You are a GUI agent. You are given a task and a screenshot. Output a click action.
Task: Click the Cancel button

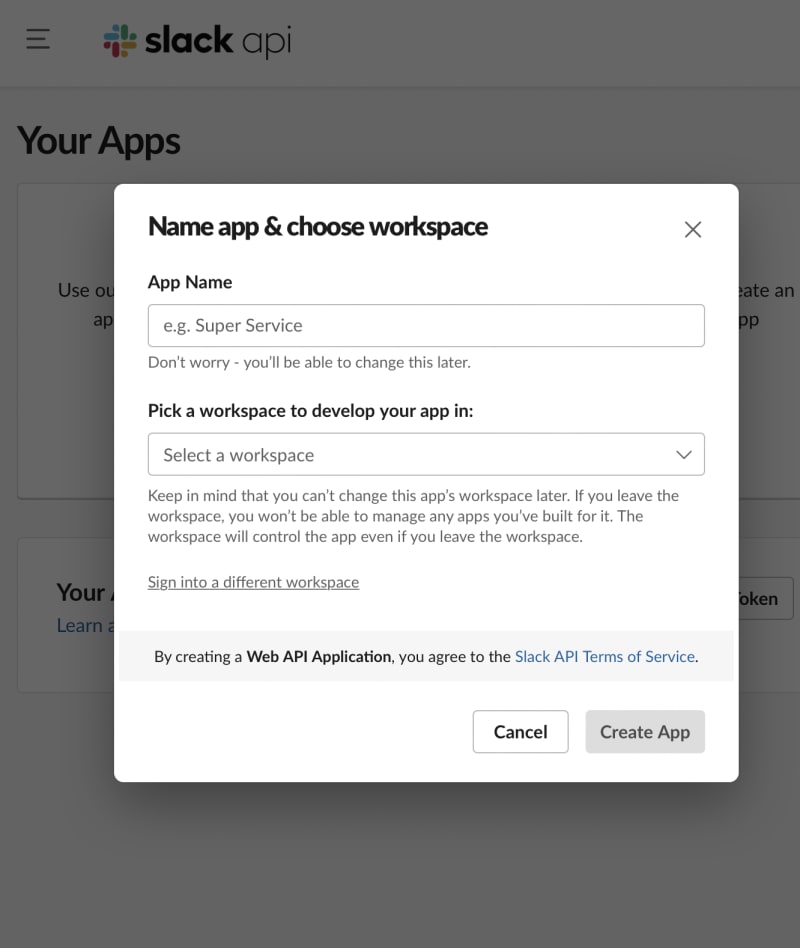coord(520,732)
